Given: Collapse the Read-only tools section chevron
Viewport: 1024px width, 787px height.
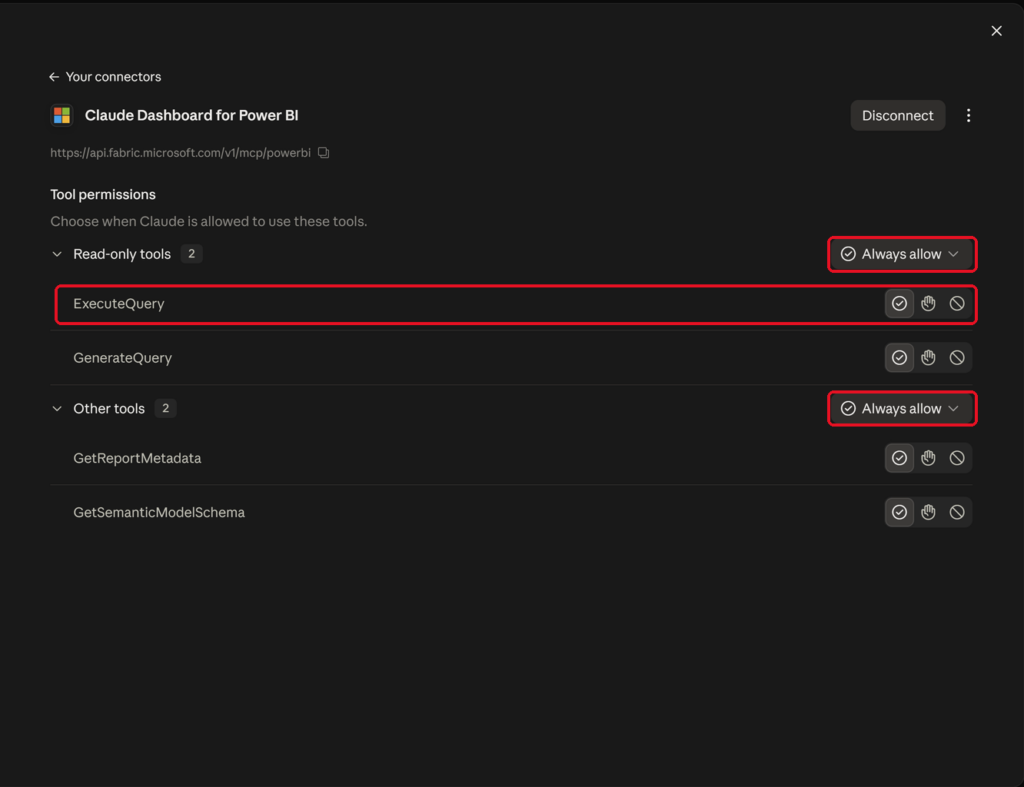Looking at the screenshot, I should click(x=57, y=254).
